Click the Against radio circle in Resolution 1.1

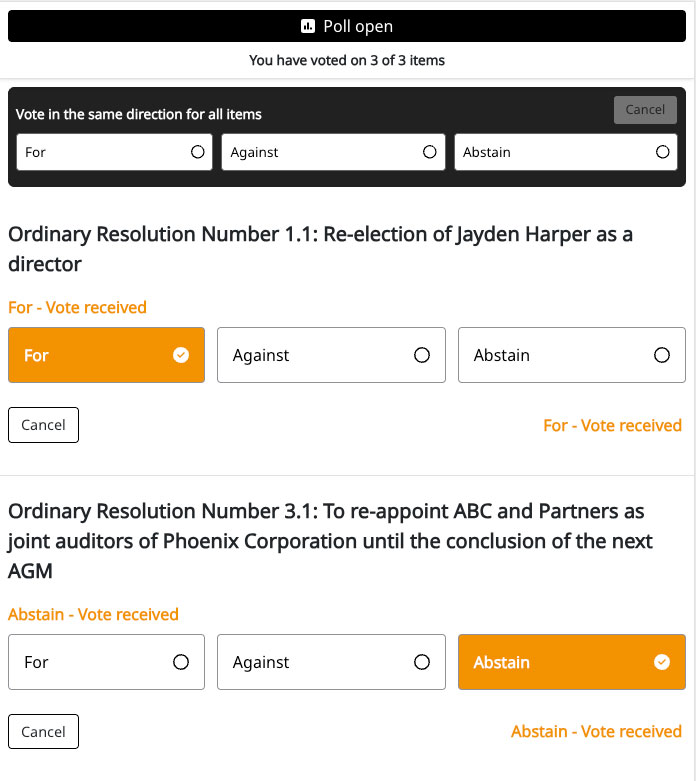click(x=422, y=355)
